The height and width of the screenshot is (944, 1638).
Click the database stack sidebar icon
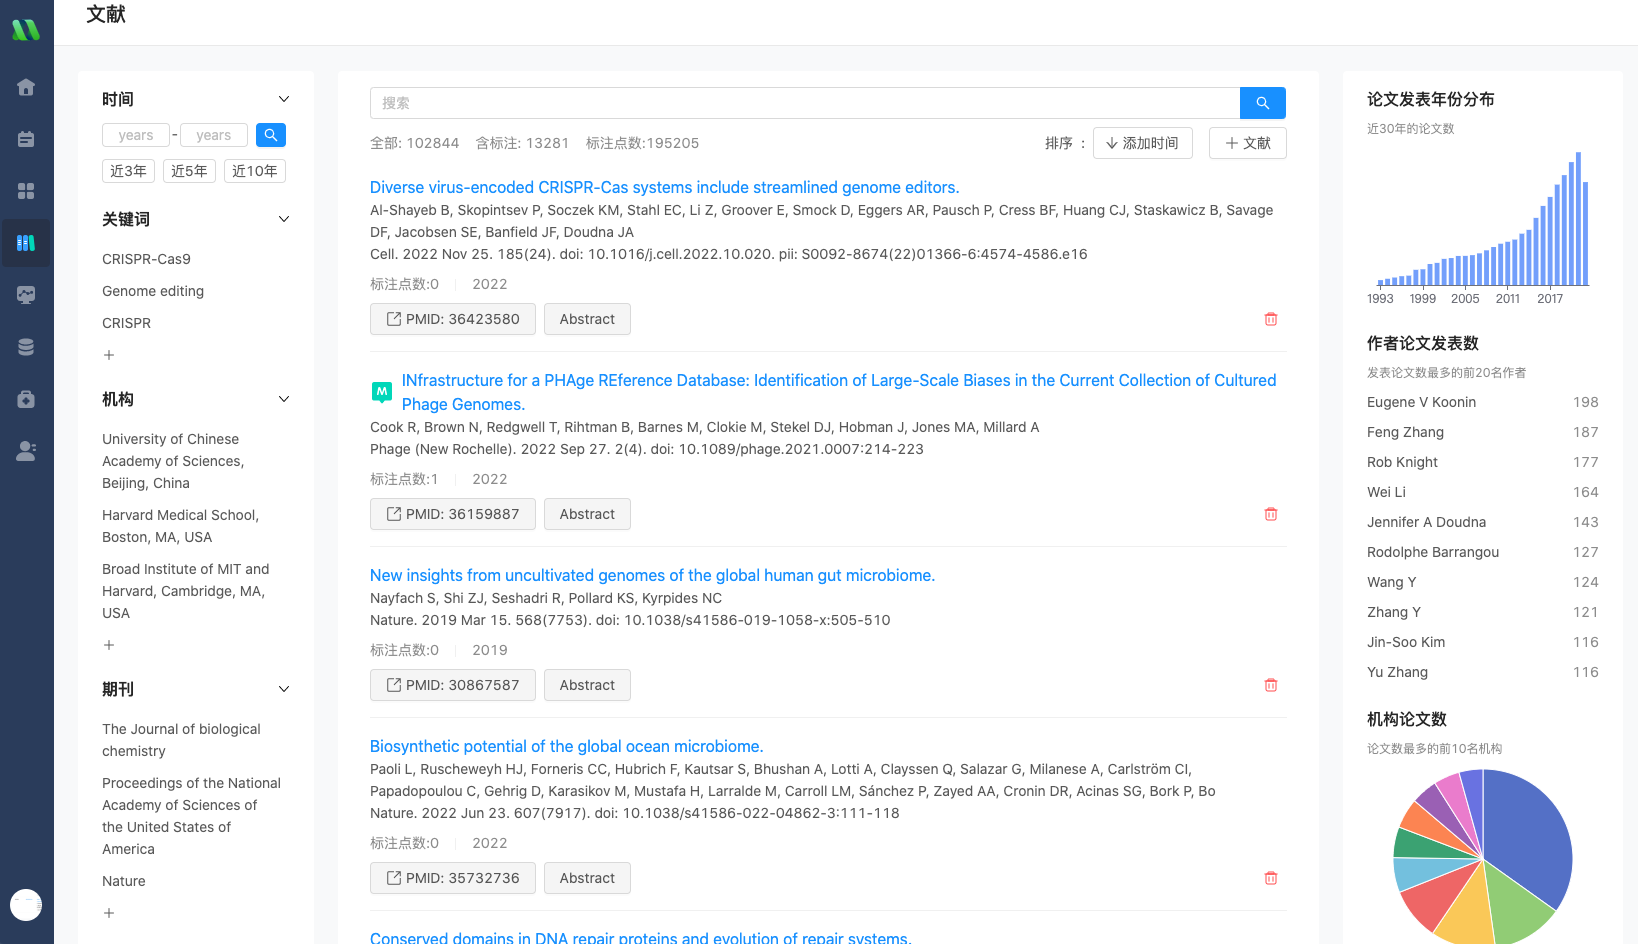(x=26, y=347)
